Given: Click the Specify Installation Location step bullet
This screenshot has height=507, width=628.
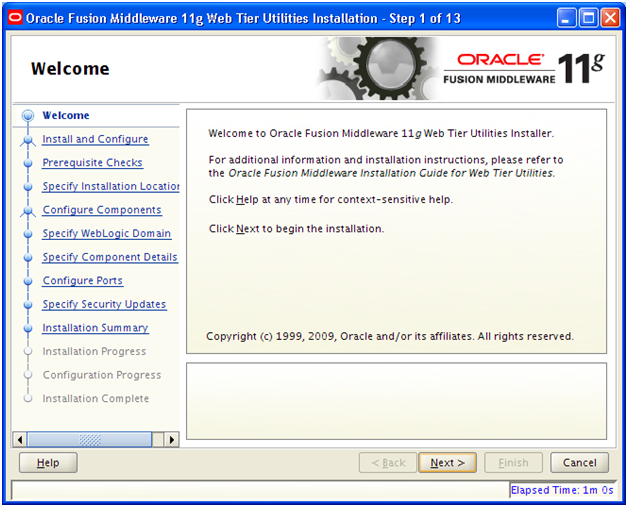Looking at the screenshot, I should [x=28, y=187].
